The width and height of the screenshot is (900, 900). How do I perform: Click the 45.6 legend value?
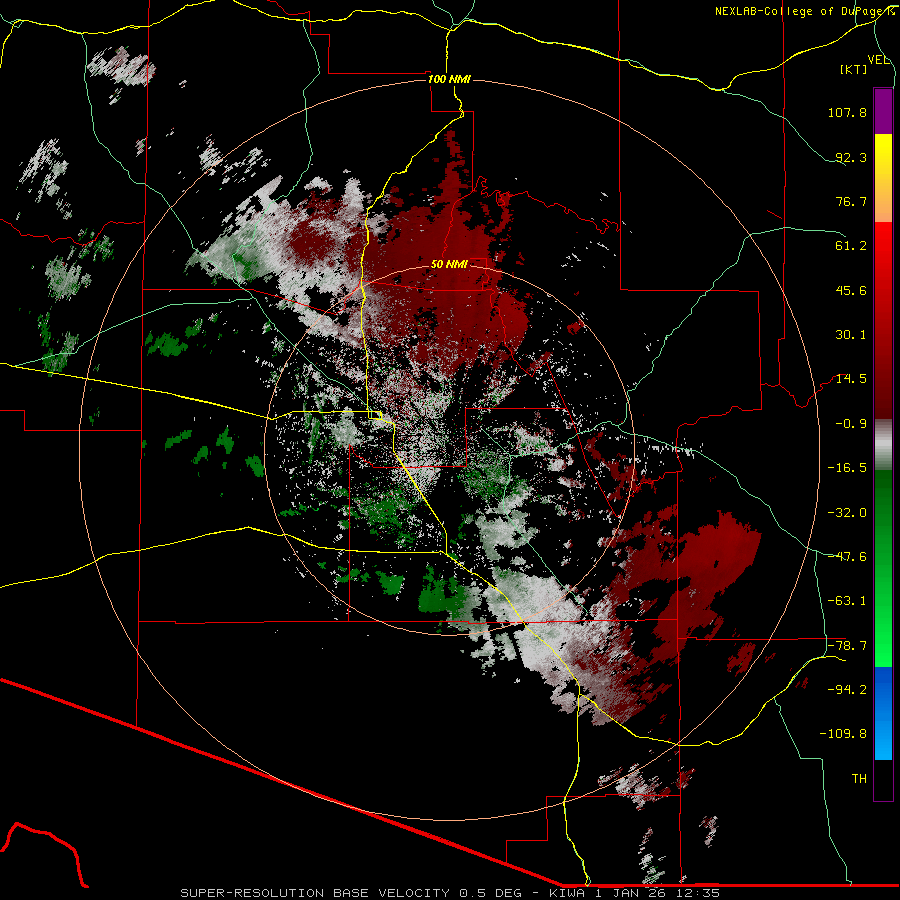click(851, 290)
